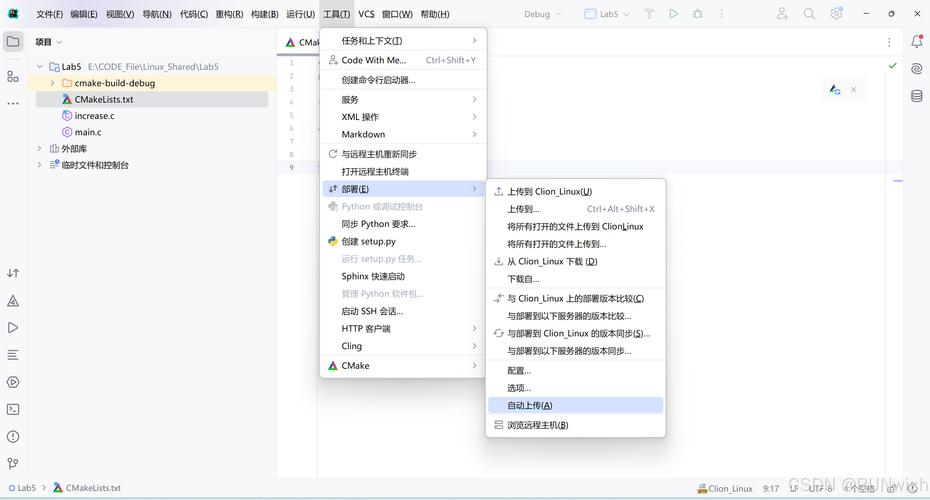The image size is (930, 500).
Task: Click 打开远程主机终端 menu entry
Action: 403,172
